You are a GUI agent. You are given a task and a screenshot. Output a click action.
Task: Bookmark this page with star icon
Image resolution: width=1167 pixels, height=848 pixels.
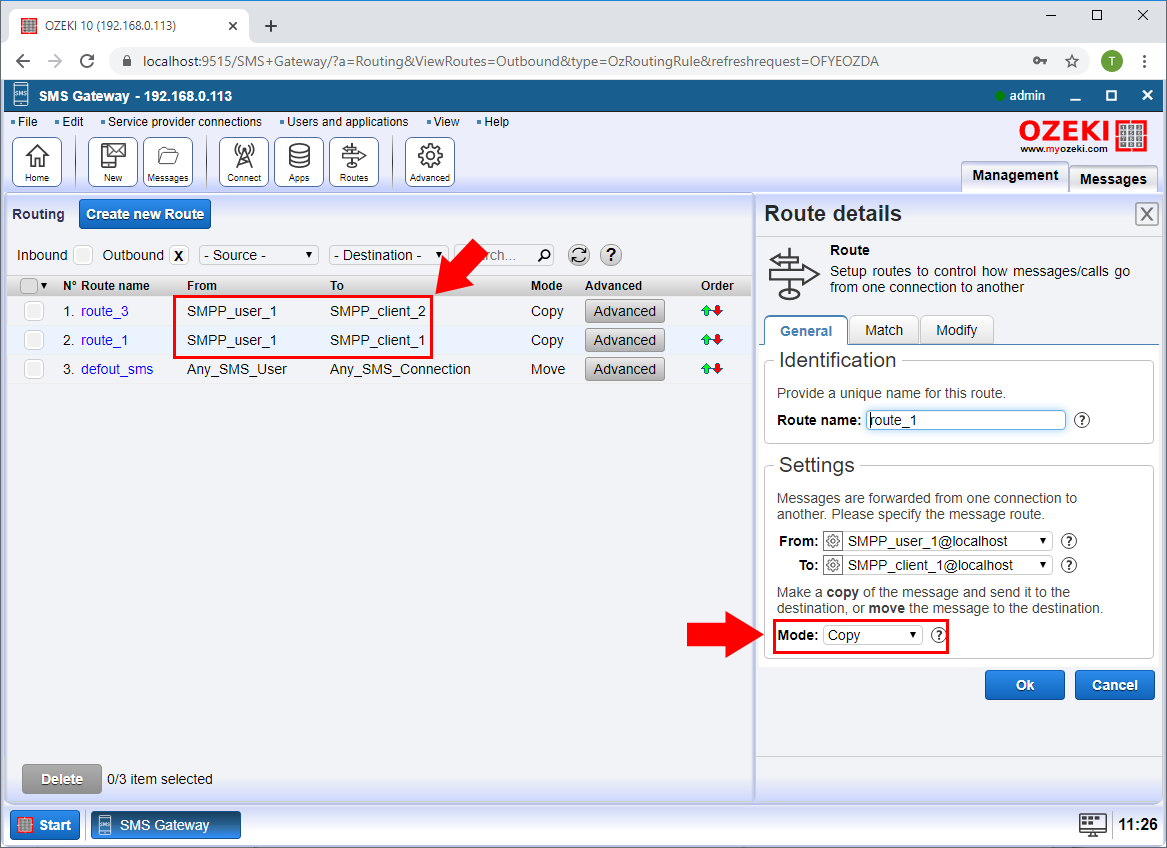[x=1072, y=61]
